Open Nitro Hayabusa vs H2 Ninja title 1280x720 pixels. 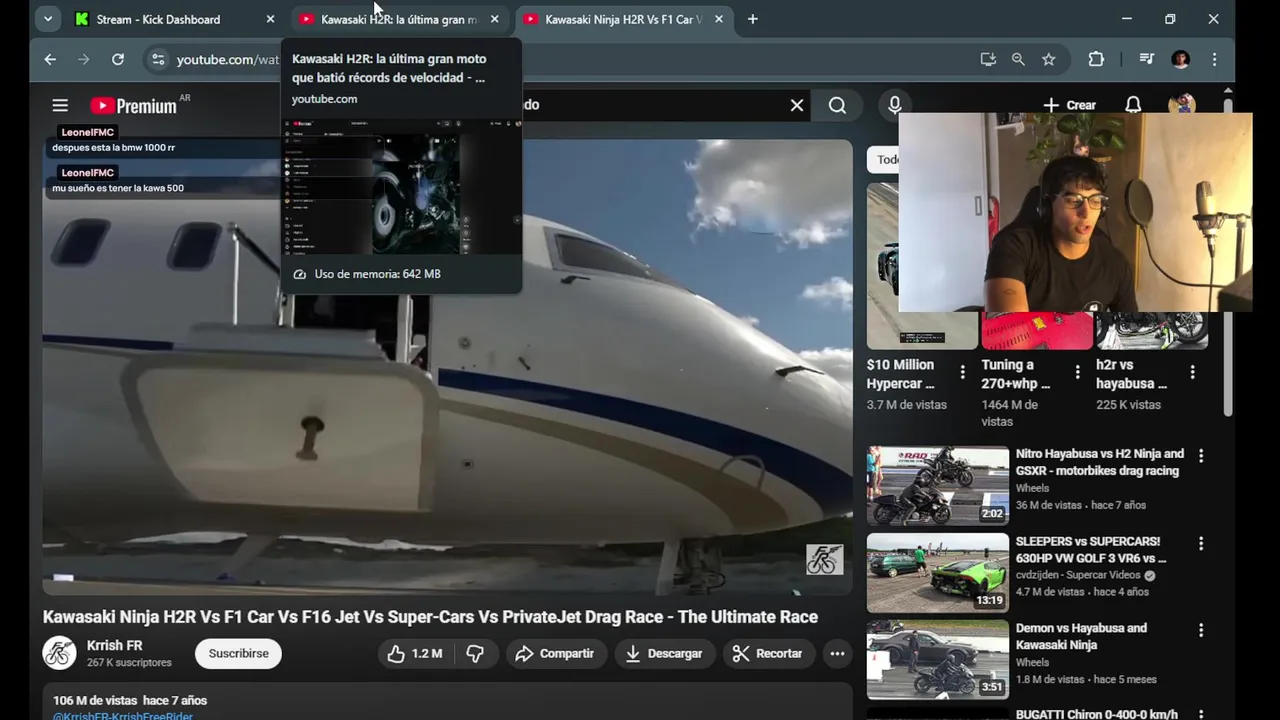point(1100,462)
